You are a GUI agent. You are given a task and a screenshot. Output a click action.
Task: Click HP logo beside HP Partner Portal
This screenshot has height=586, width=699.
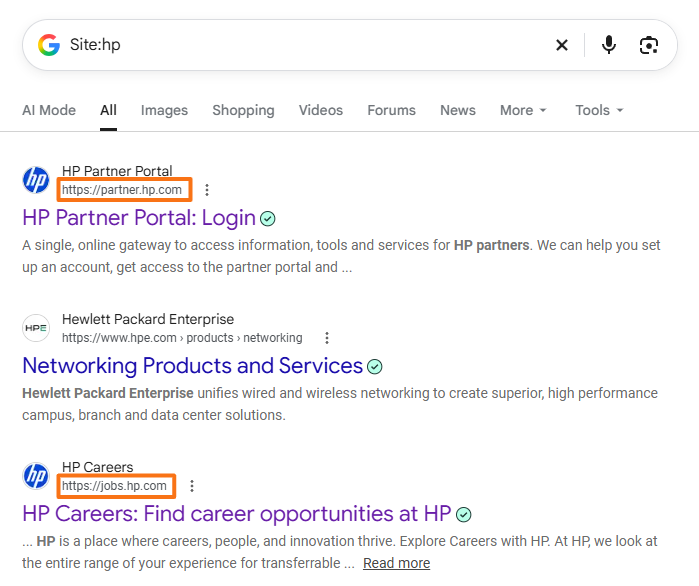coord(36,180)
